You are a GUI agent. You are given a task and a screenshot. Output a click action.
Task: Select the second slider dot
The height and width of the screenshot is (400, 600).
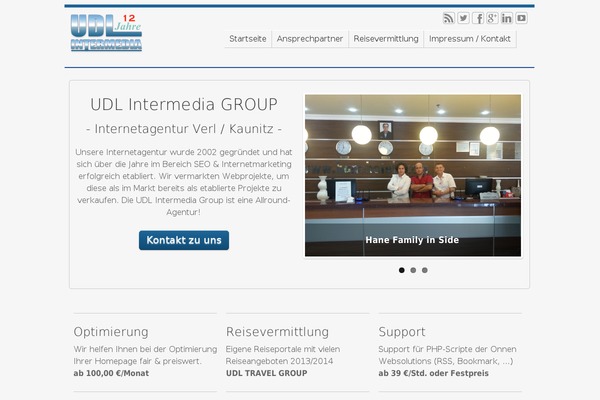click(x=413, y=270)
